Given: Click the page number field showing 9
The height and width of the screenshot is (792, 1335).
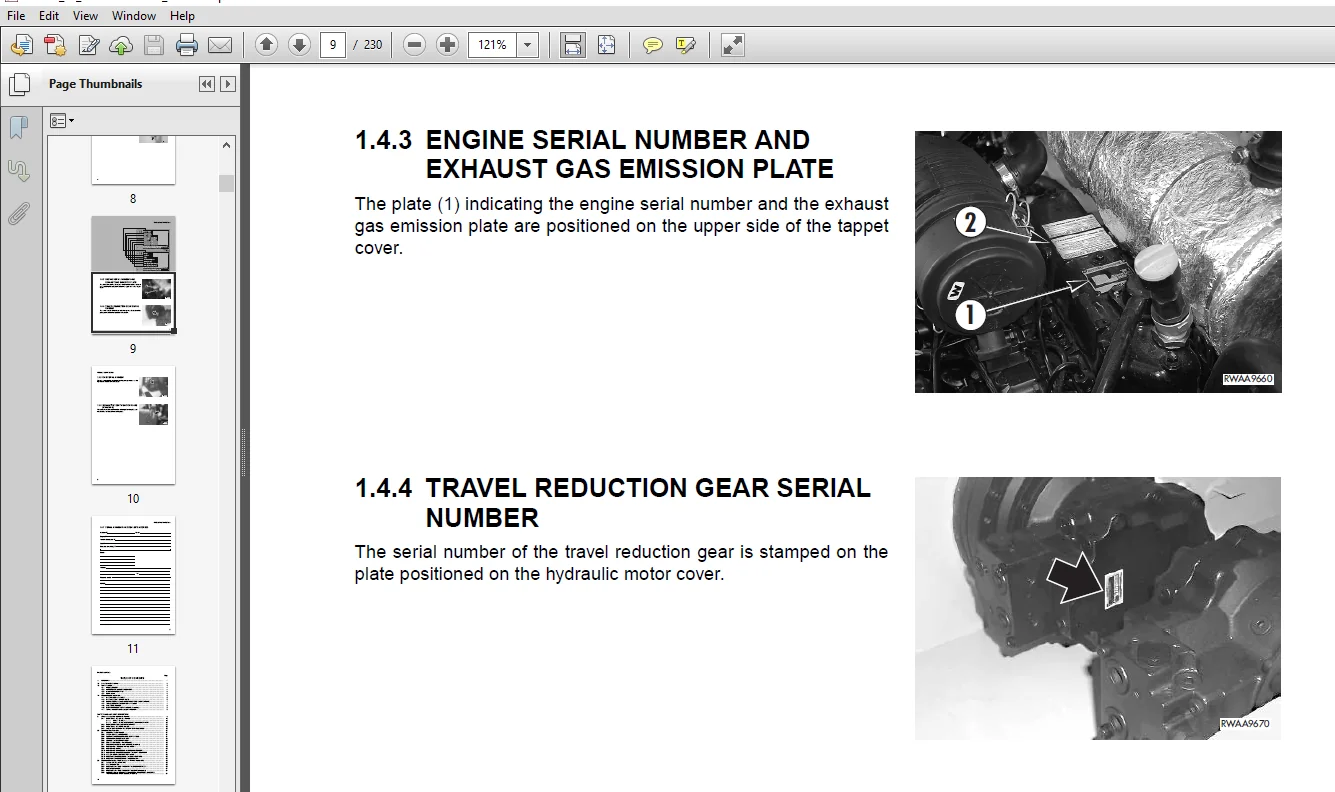Looking at the screenshot, I should coord(333,45).
